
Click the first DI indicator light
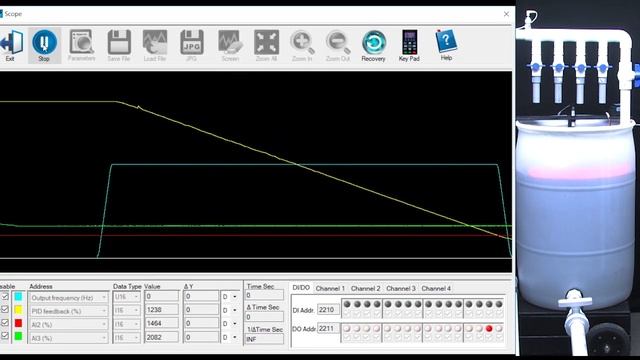click(347, 304)
